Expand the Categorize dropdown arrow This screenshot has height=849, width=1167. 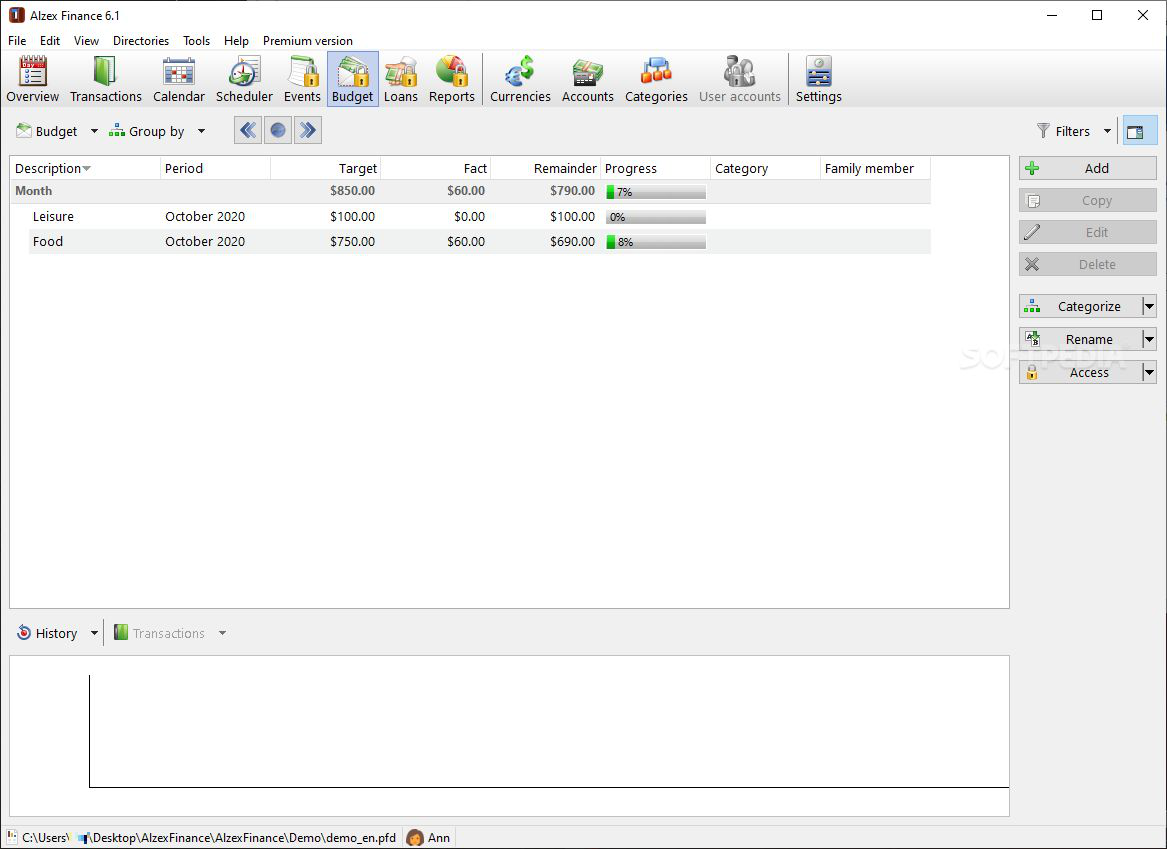point(1150,306)
